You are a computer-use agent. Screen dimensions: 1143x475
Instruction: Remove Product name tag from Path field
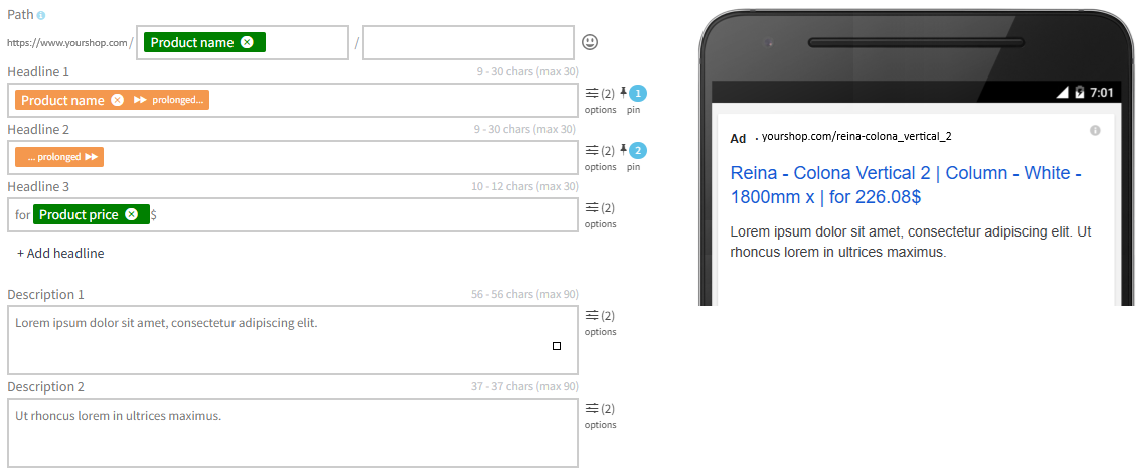pyautogui.click(x=247, y=42)
